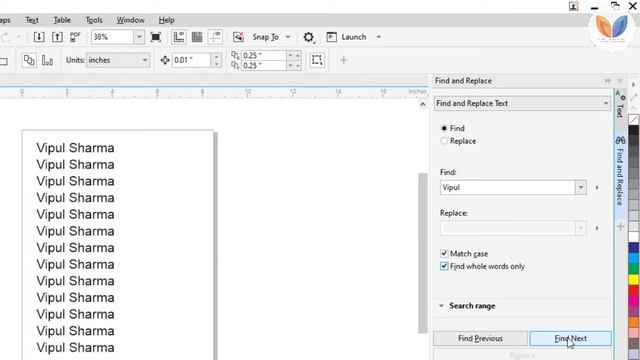Viewport: 640px width, 360px height.
Task: Click the plus quick customize icon on property bar
Action: click(x=343, y=60)
